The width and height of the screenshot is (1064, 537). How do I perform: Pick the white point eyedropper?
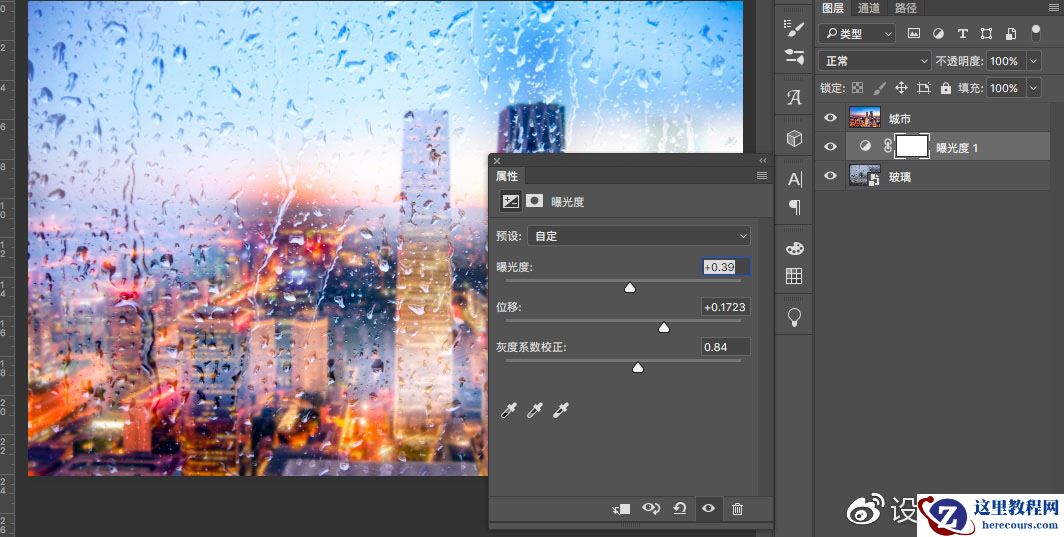[560, 410]
